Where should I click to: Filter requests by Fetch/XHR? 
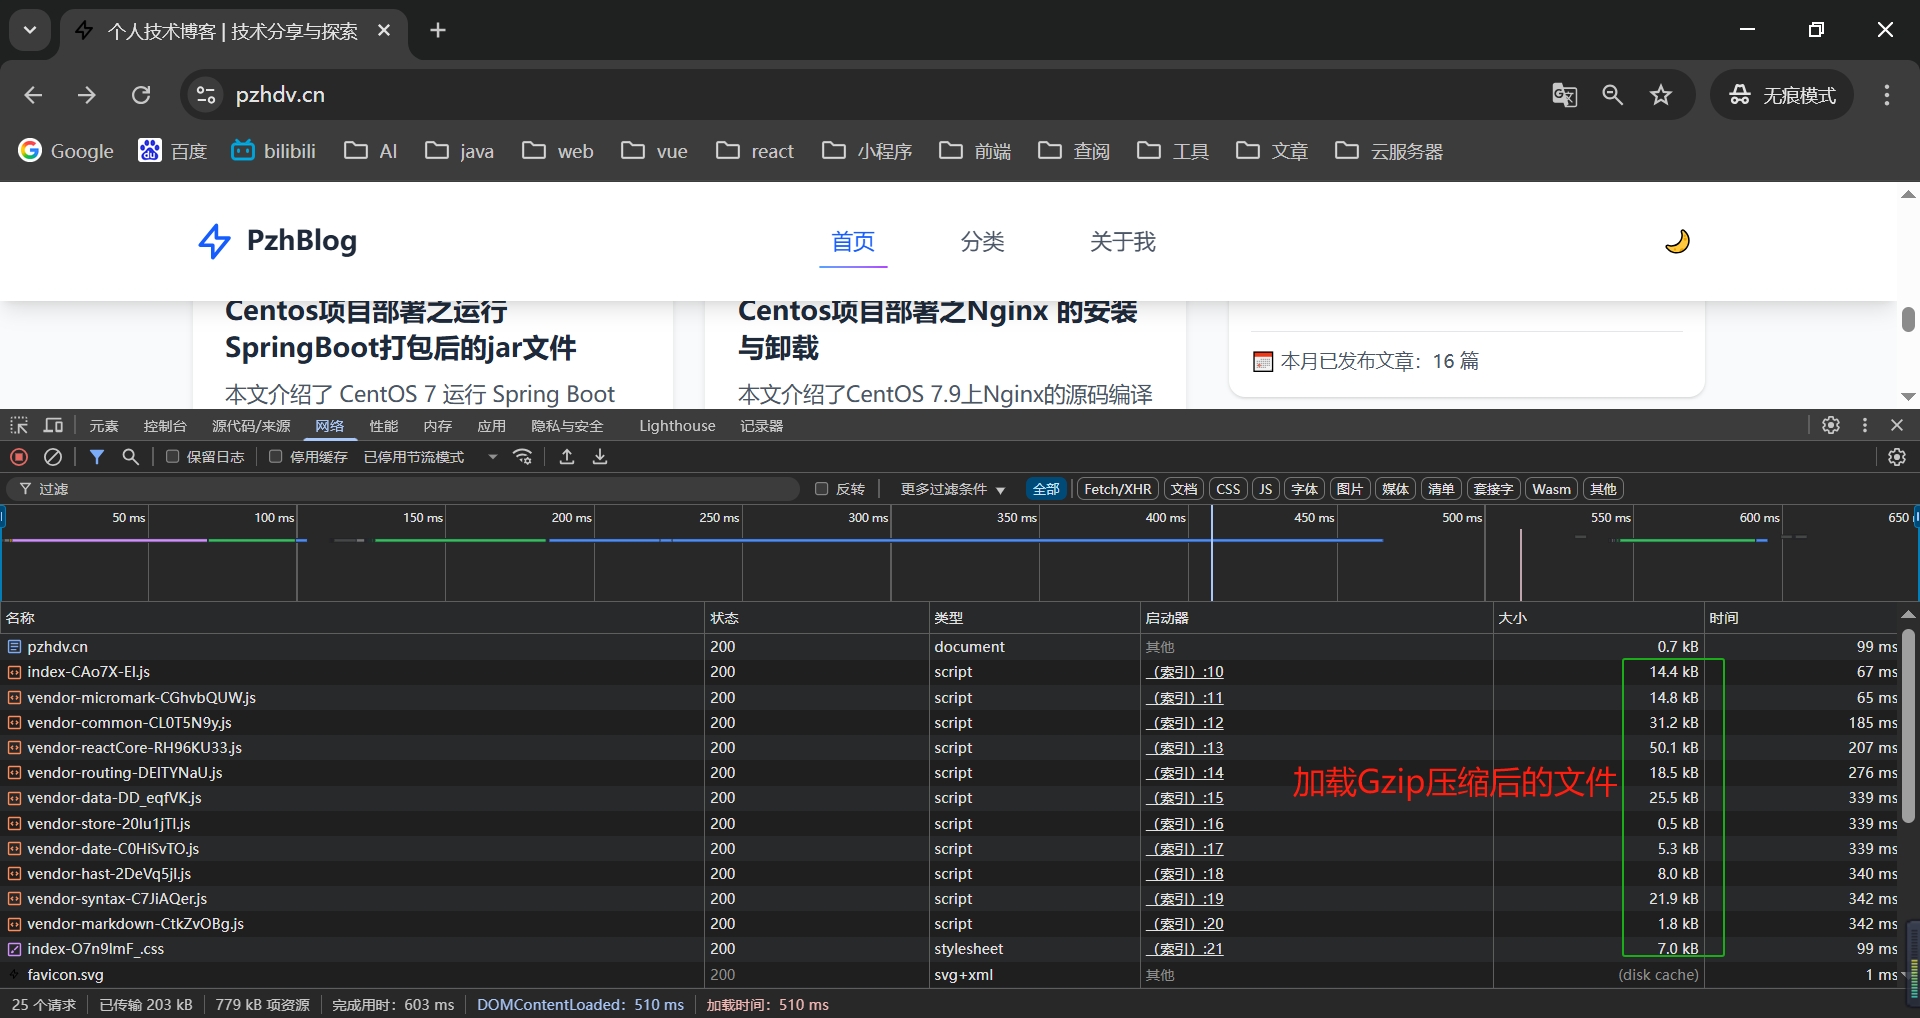(1117, 489)
